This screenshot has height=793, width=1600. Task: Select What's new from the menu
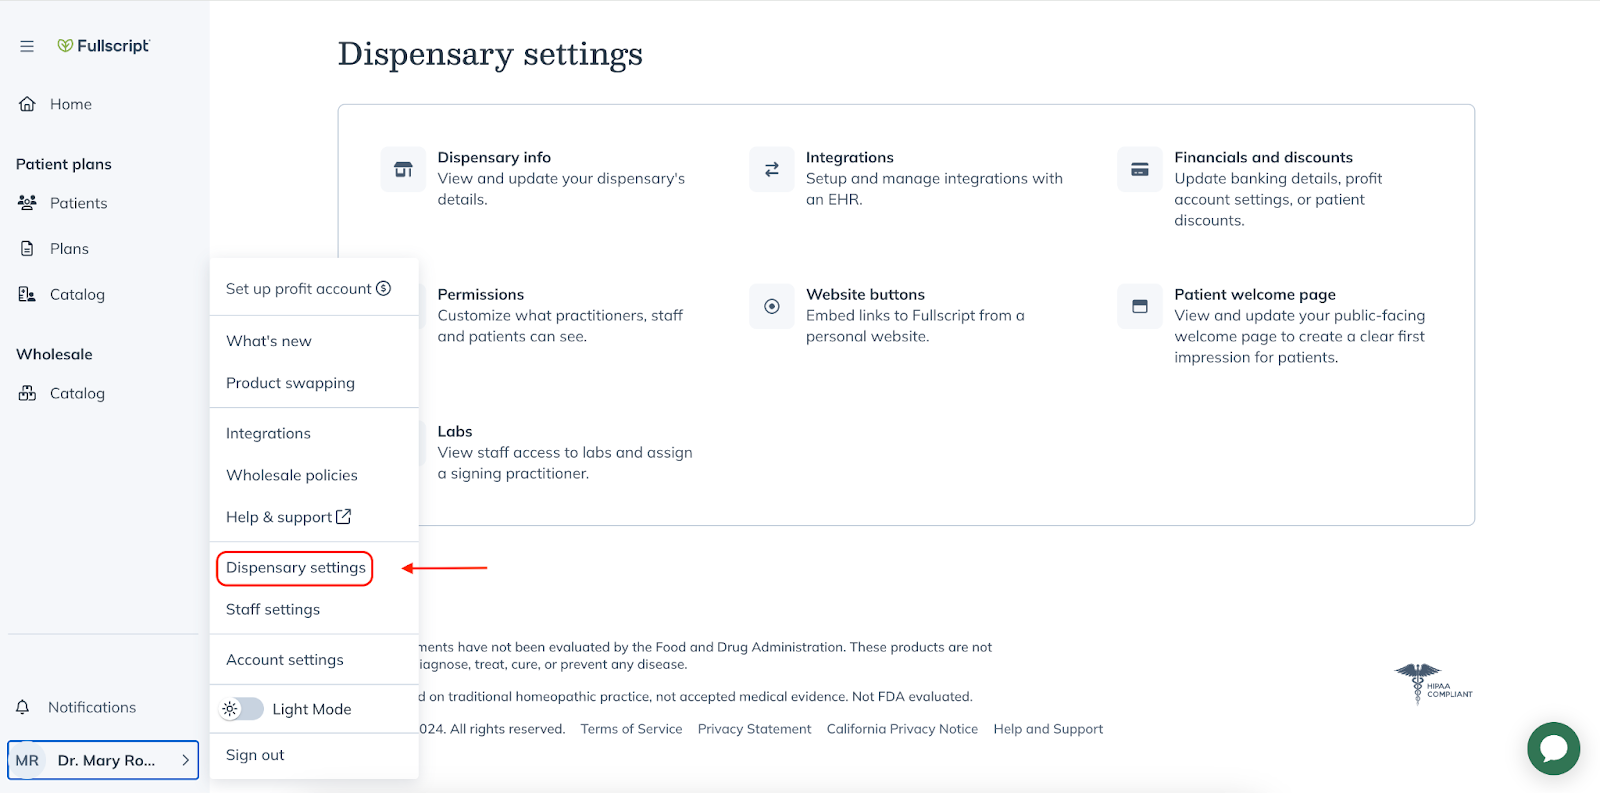pyautogui.click(x=268, y=340)
